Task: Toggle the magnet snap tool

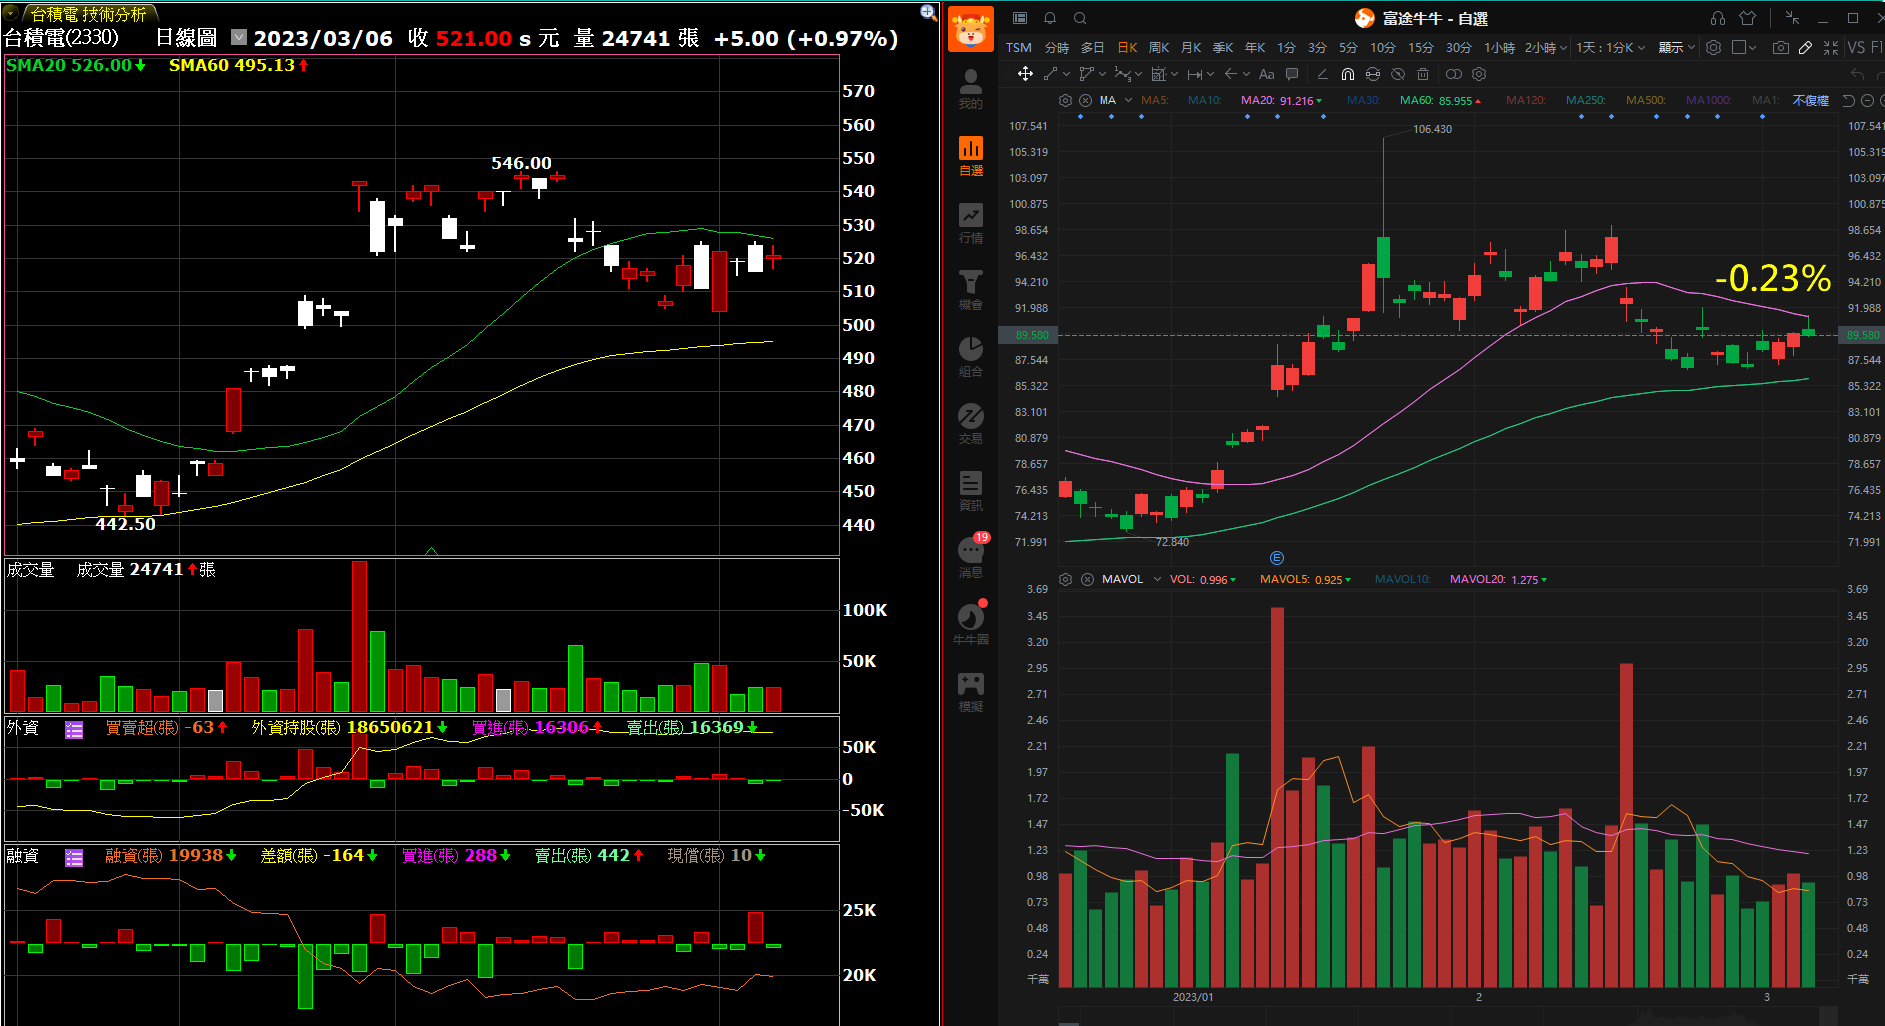Action: [1348, 74]
